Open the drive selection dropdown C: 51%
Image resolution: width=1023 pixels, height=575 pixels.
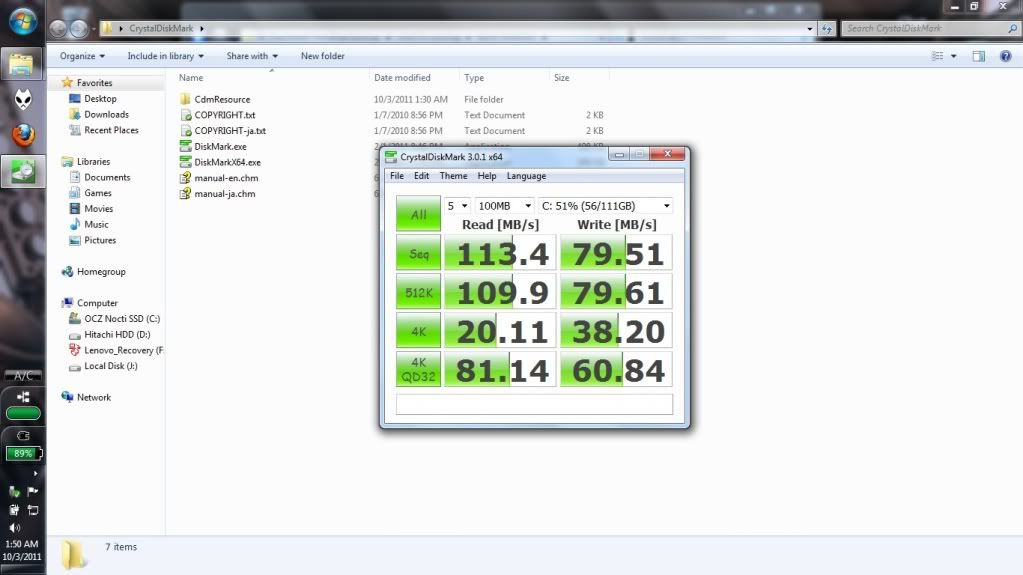pos(605,206)
